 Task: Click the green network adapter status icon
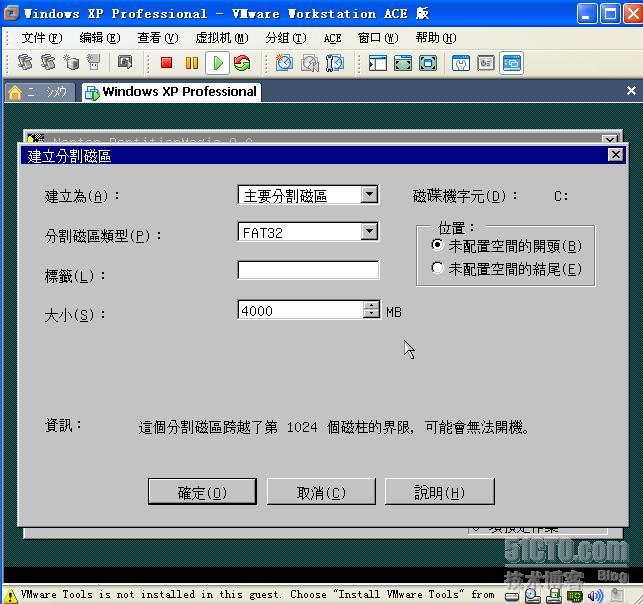point(575,596)
